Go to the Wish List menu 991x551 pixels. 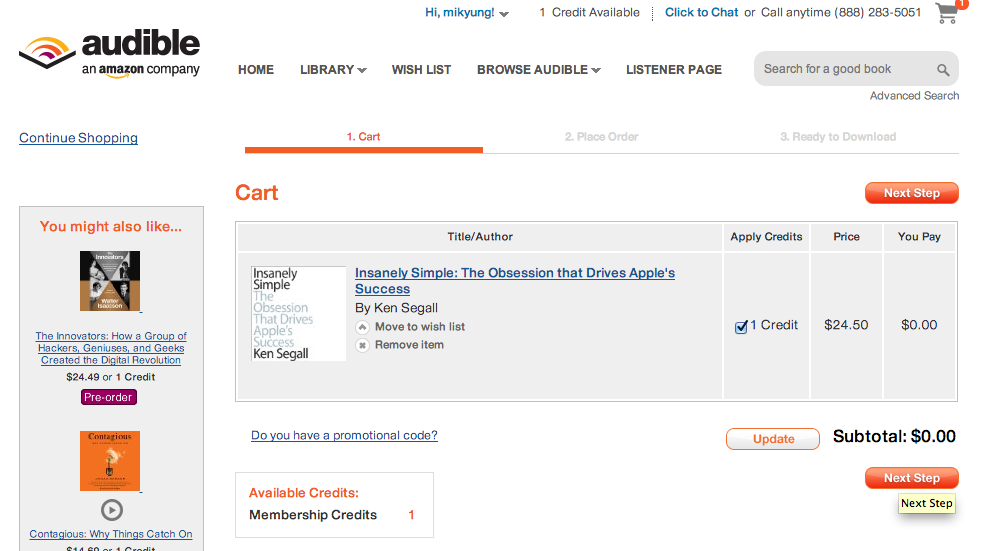coord(421,70)
